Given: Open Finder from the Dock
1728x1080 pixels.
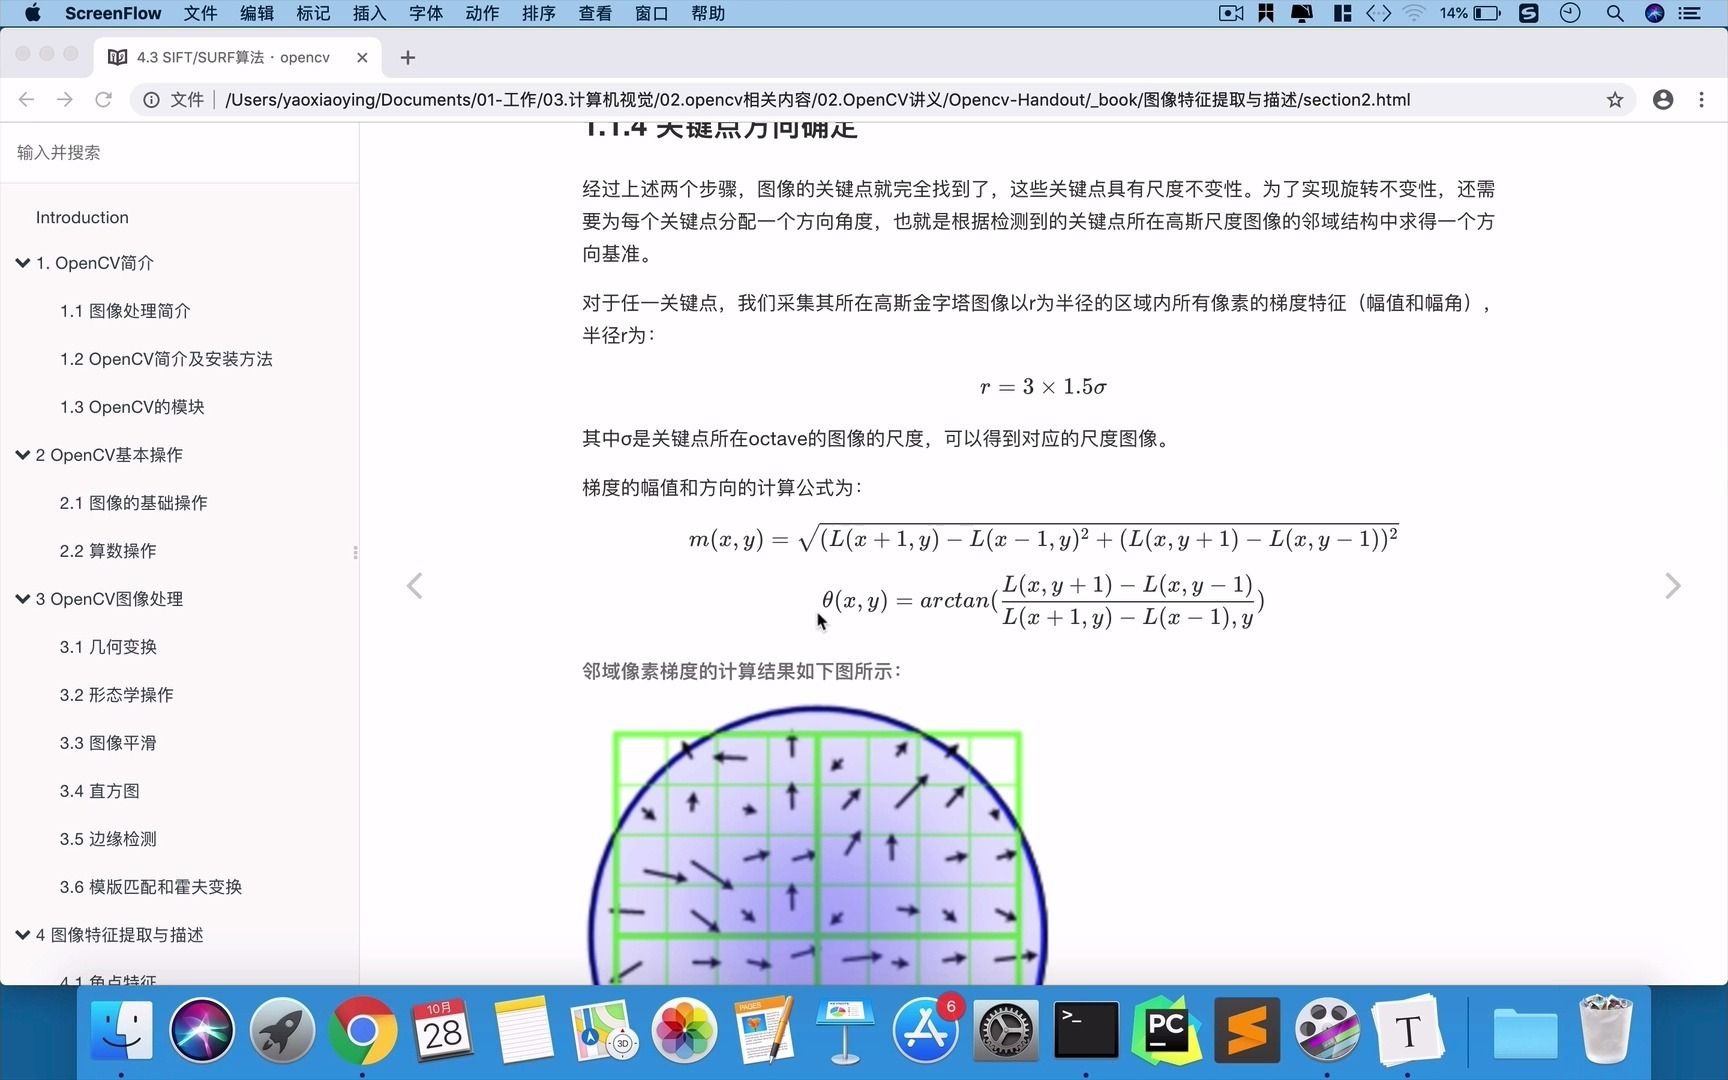Looking at the screenshot, I should [x=122, y=1030].
